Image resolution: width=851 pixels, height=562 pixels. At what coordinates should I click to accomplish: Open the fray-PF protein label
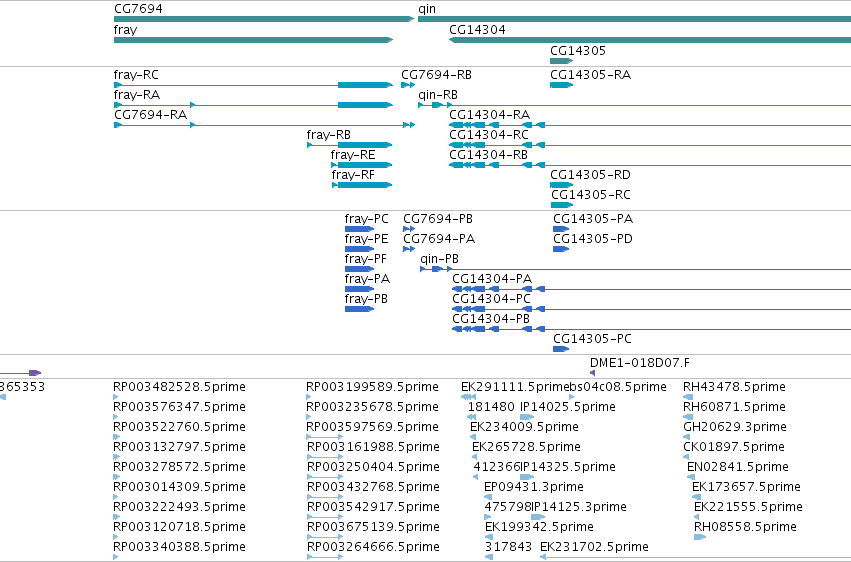point(366,259)
